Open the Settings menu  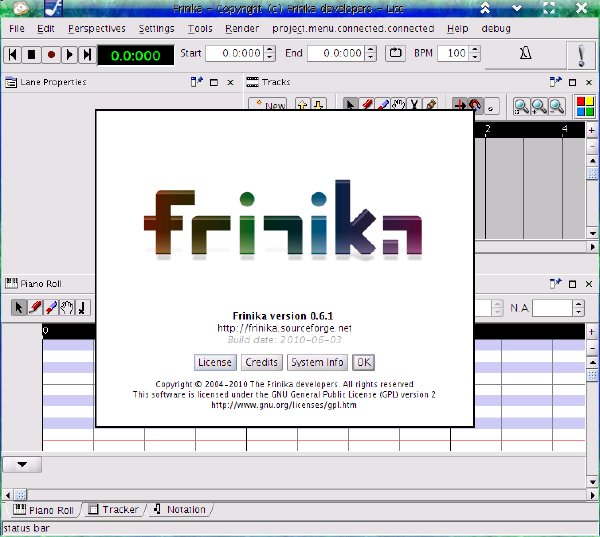156,29
